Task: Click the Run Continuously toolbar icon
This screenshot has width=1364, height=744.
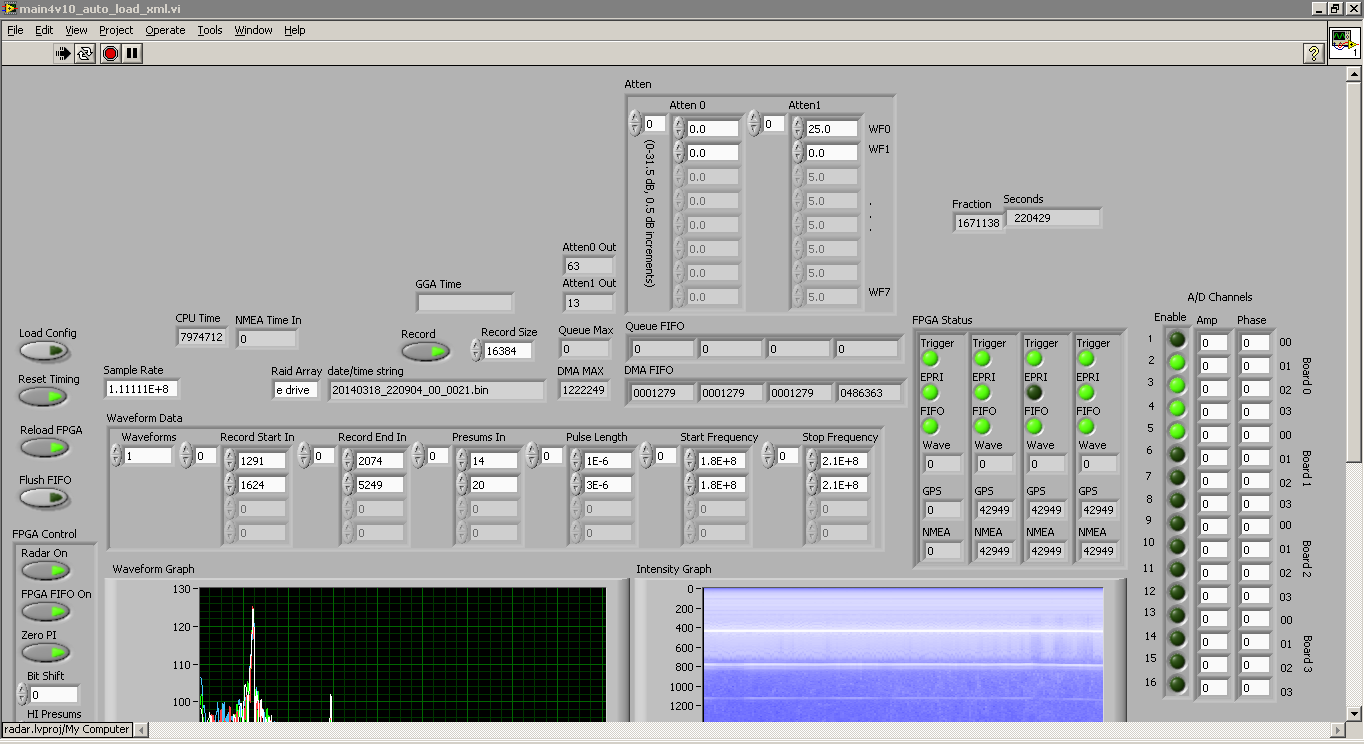Action: tap(85, 53)
